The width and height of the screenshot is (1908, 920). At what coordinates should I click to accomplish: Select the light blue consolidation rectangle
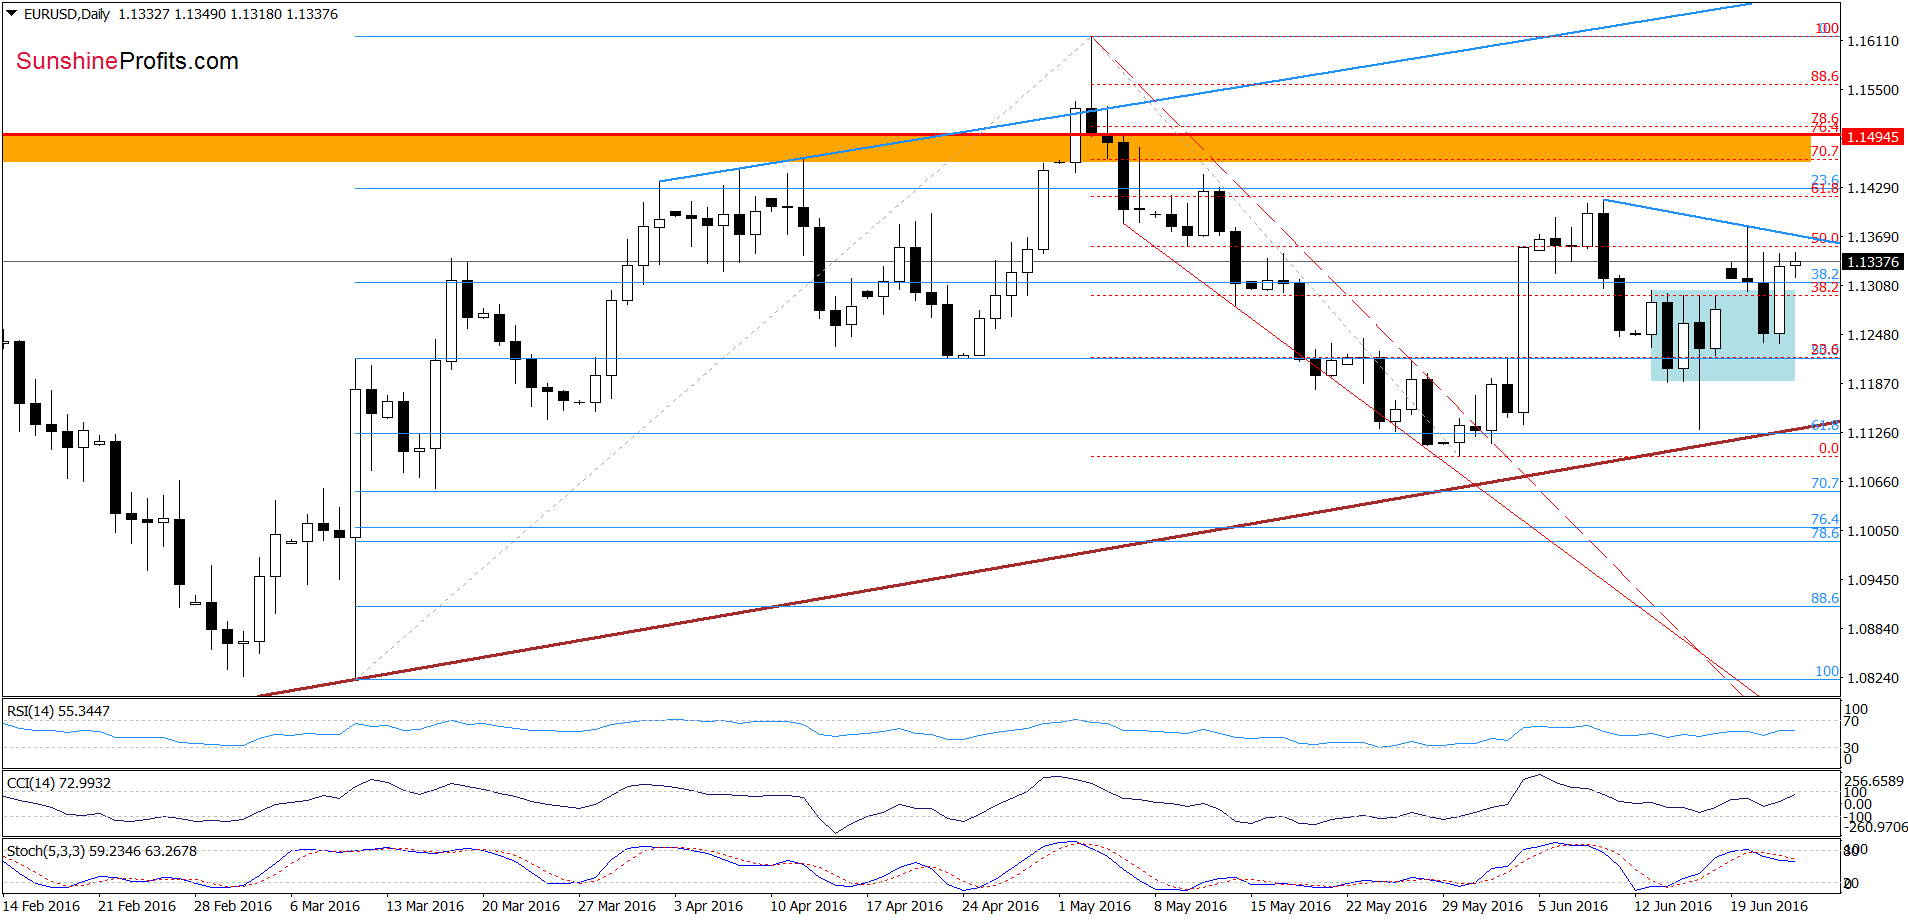pyautogui.click(x=1723, y=335)
